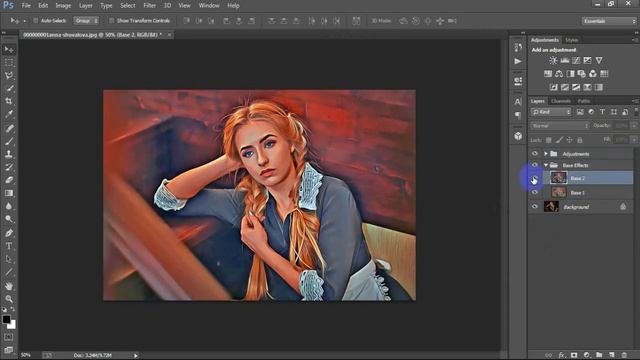This screenshot has height=360, width=640.
Task: Open the Character panel icon
Action: point(518,102)
